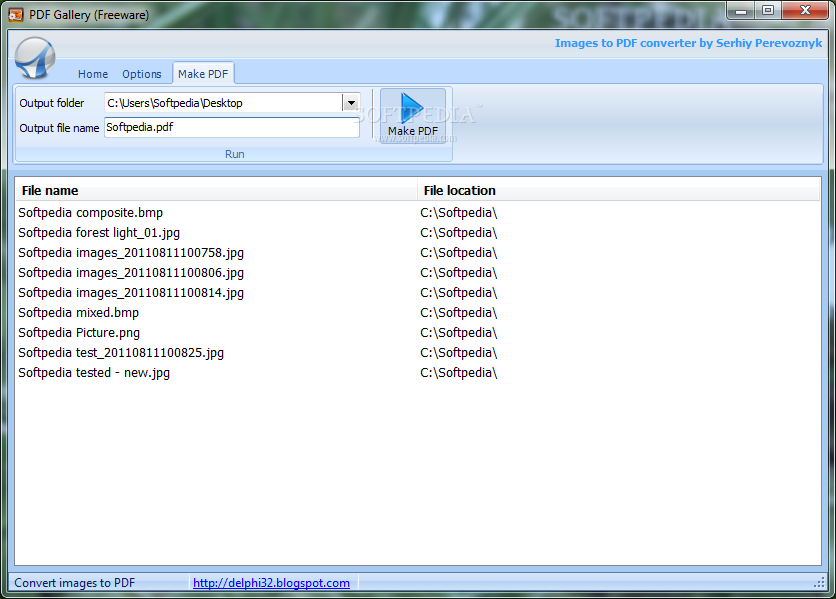Screen dimensions: 836x599
Task: Open the Output folder dropdown arrow
Action: pyautogui.click(x=351, y=103)
